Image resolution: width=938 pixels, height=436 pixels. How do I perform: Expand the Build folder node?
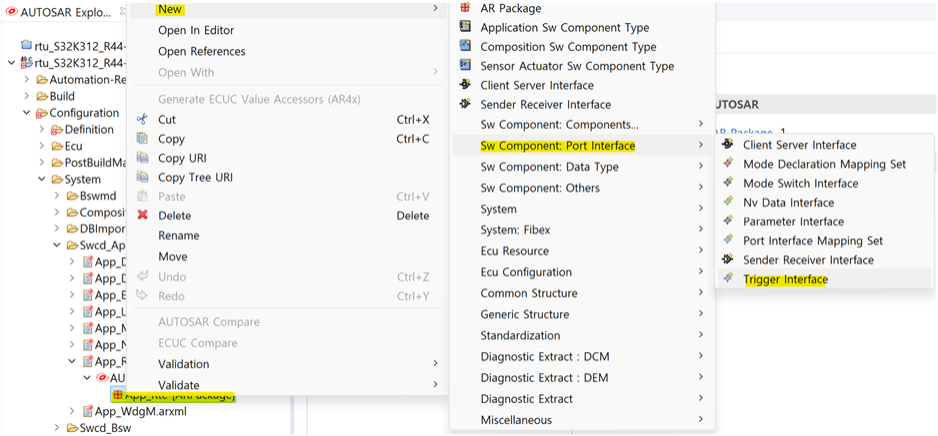pyautogui.click(x=26, y=96)
